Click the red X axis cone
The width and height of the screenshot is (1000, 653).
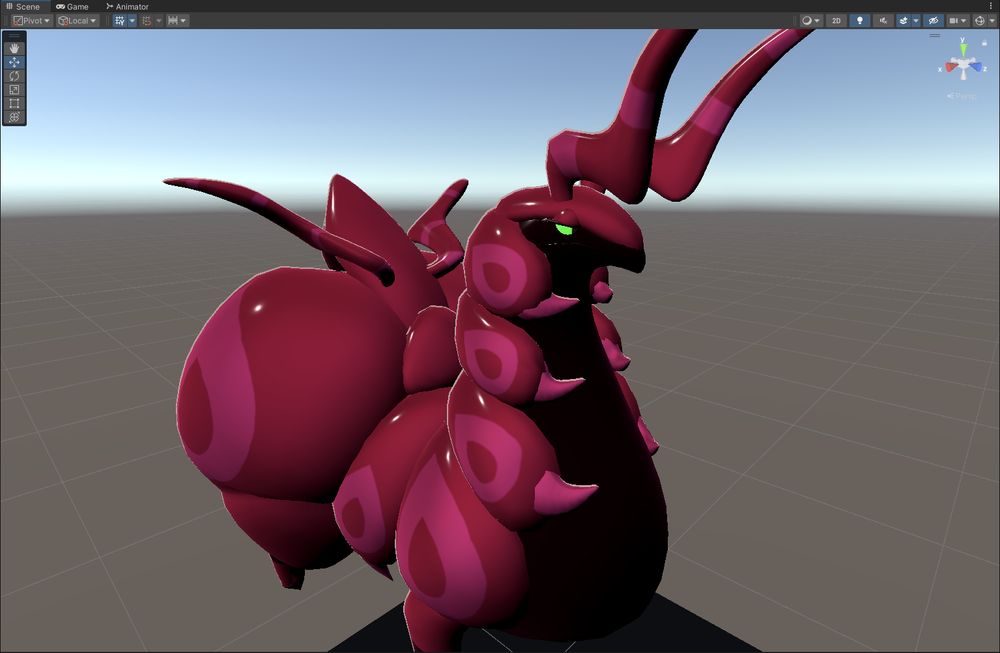951,67
